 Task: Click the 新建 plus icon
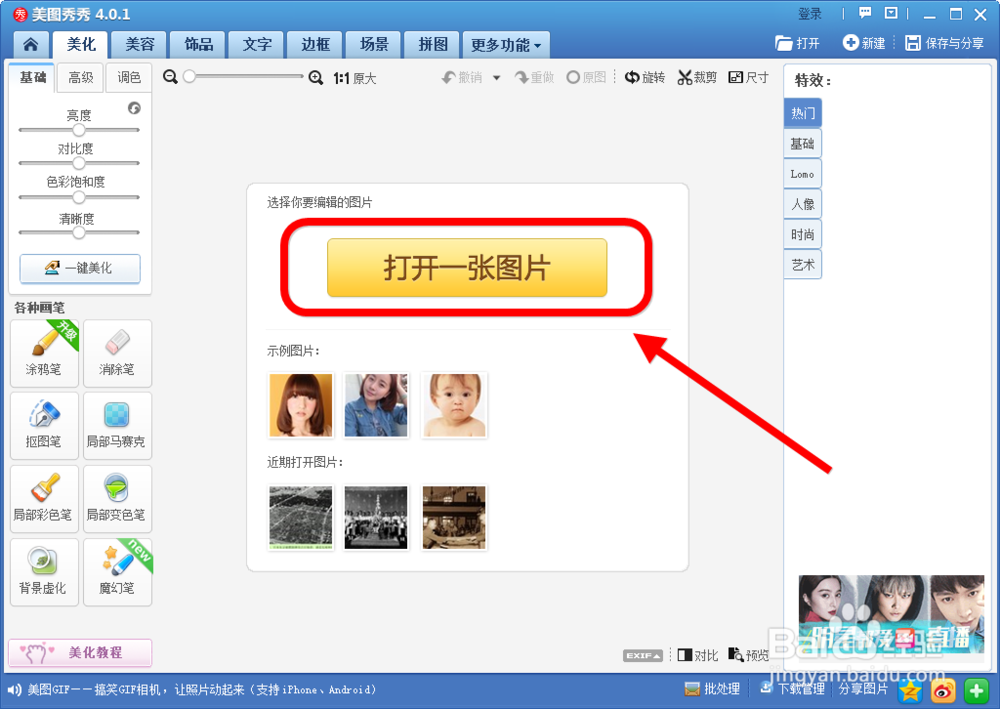(x=850, y=43)
